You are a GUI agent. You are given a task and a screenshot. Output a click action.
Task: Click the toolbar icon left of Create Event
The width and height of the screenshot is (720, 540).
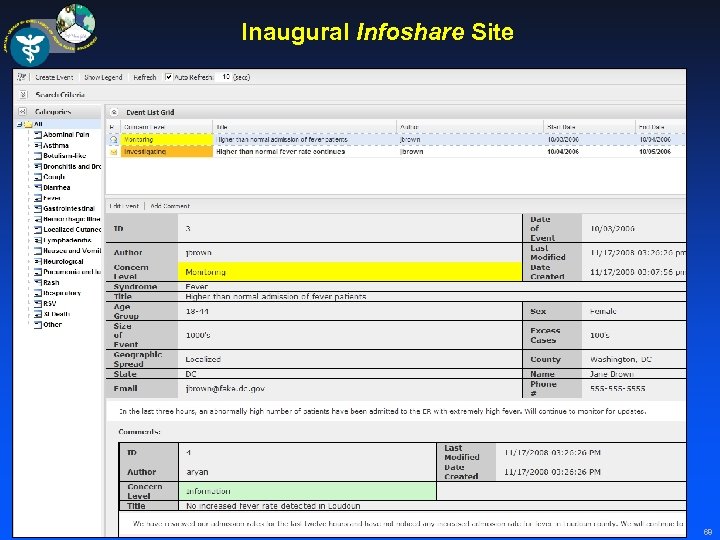point(22,77)
